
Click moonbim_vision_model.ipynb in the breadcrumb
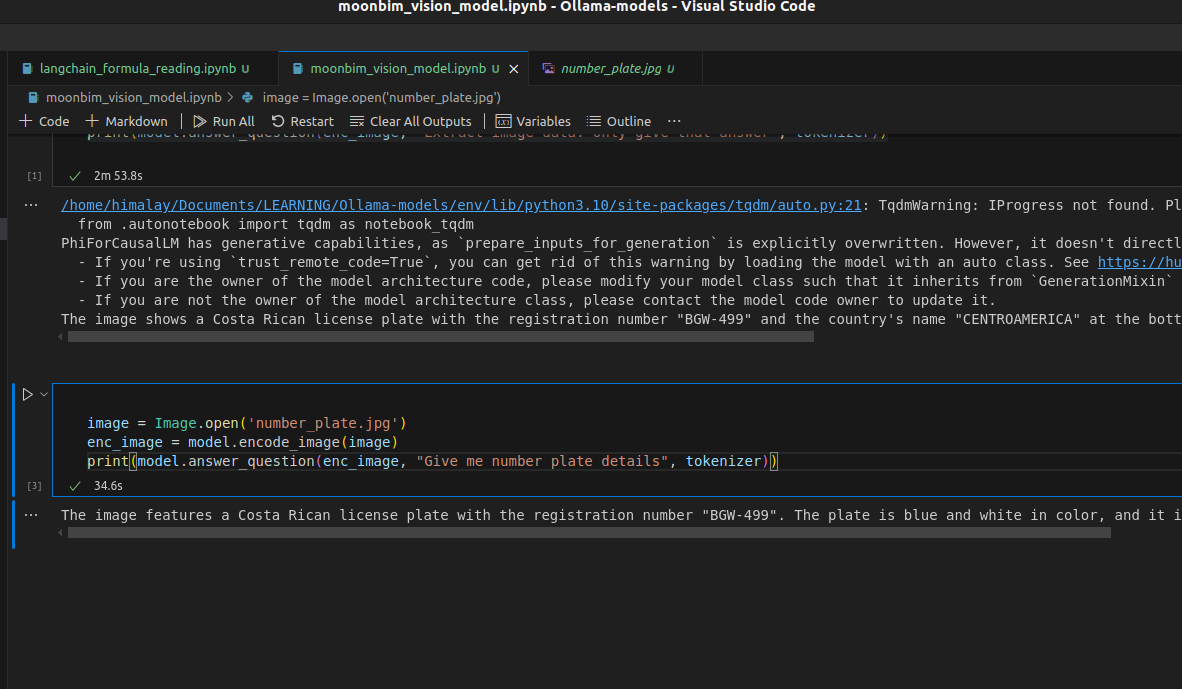[133, 97]
